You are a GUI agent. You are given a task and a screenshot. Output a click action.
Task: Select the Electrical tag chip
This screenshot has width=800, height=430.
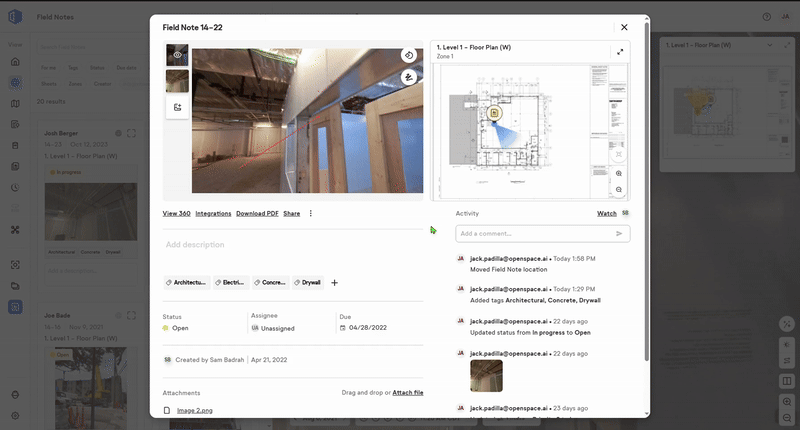[231, 283]
